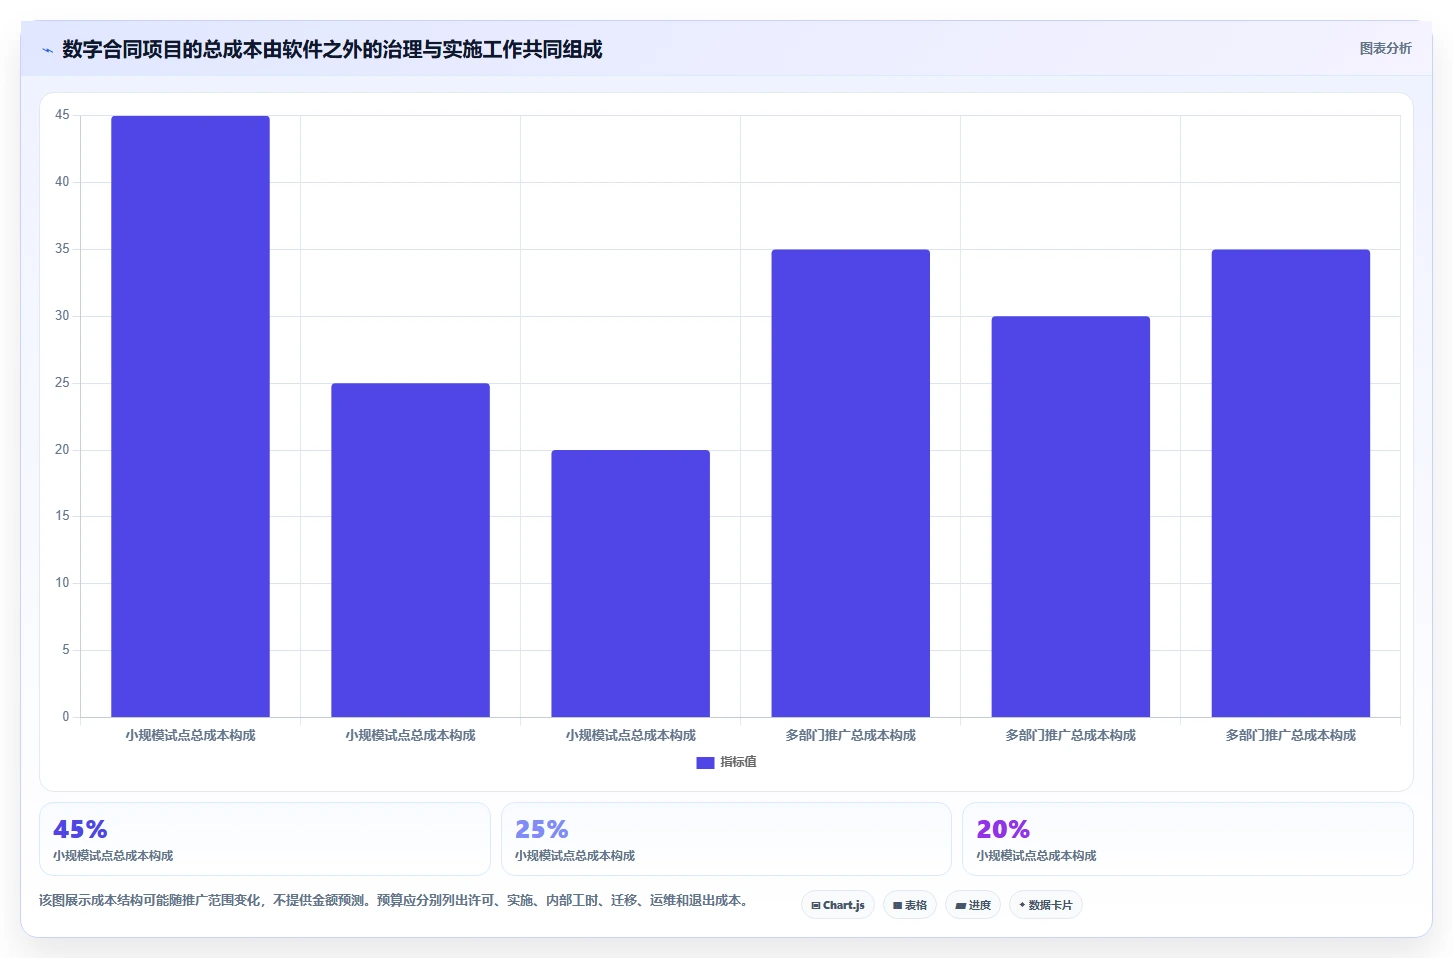Open the 45% stat card

coord(265,839)
